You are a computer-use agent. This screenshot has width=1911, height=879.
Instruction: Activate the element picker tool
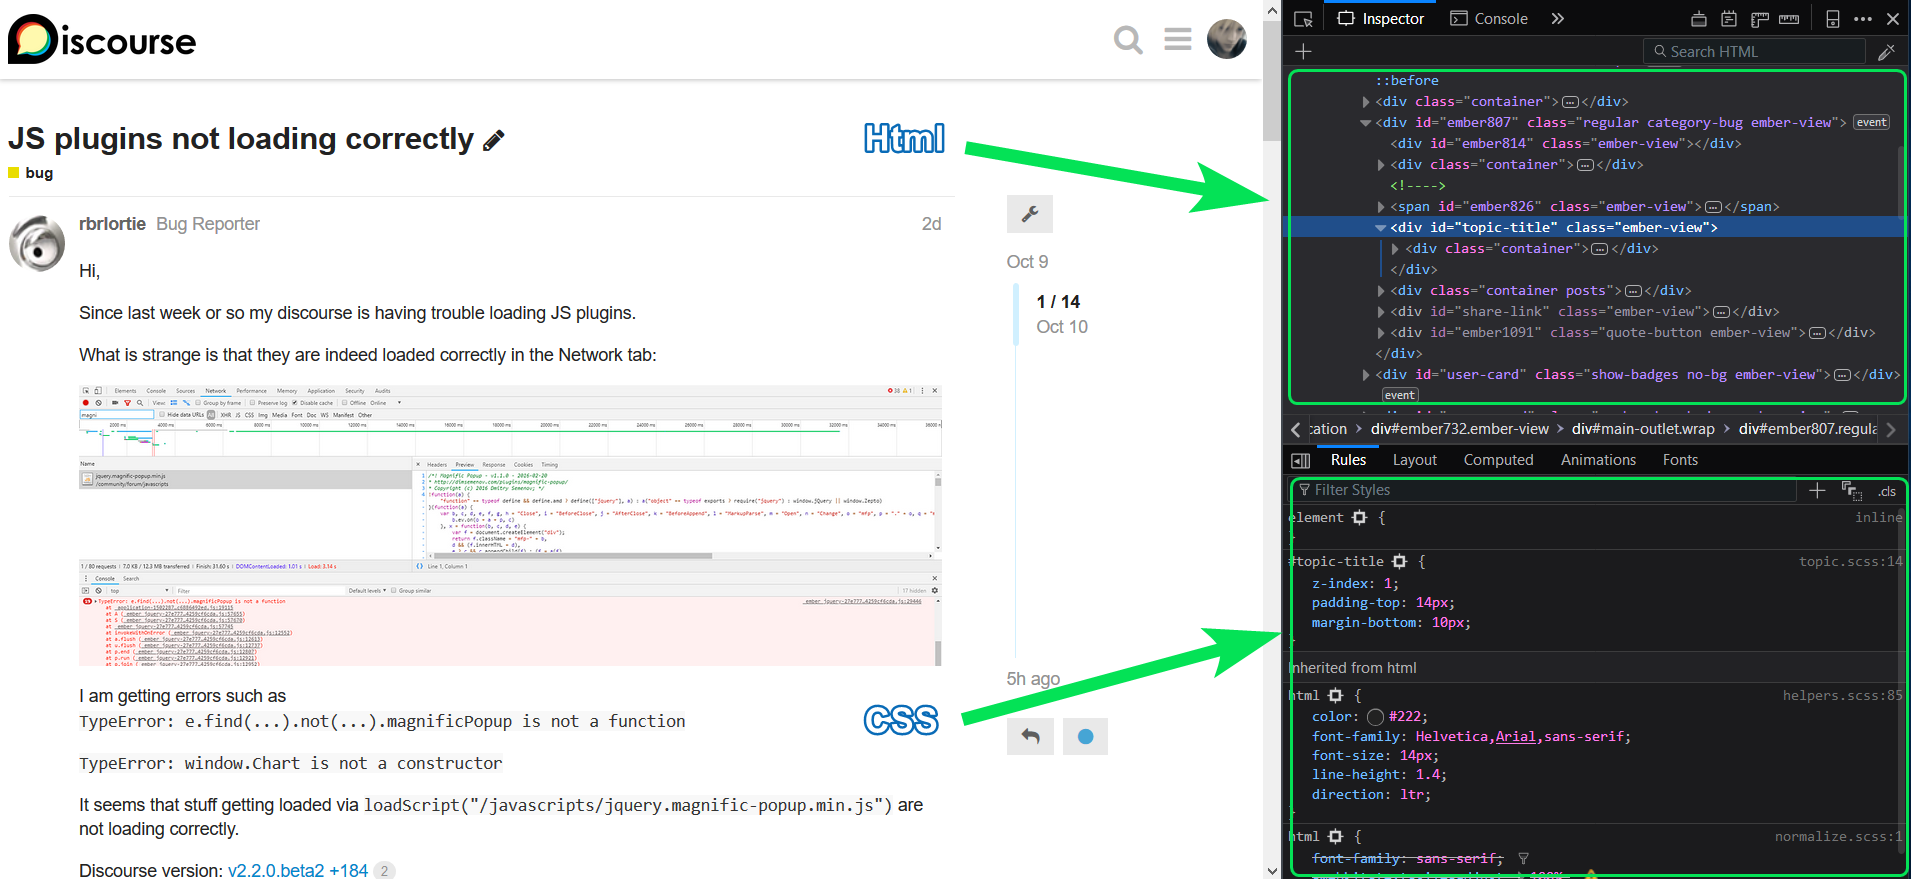[1303, 19]
